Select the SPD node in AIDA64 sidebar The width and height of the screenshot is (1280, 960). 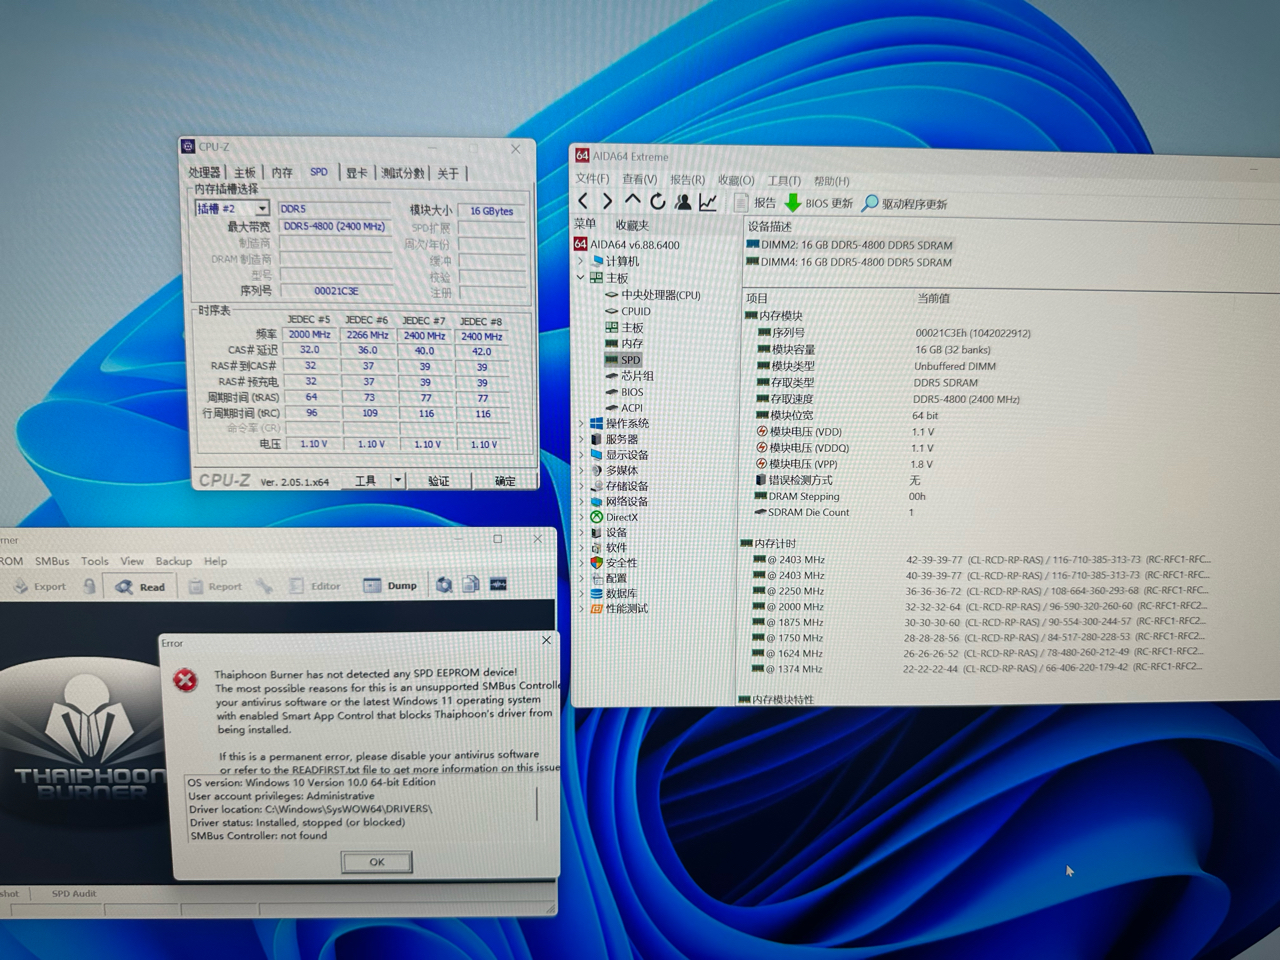pyautogui.click(x=632, y=359)
